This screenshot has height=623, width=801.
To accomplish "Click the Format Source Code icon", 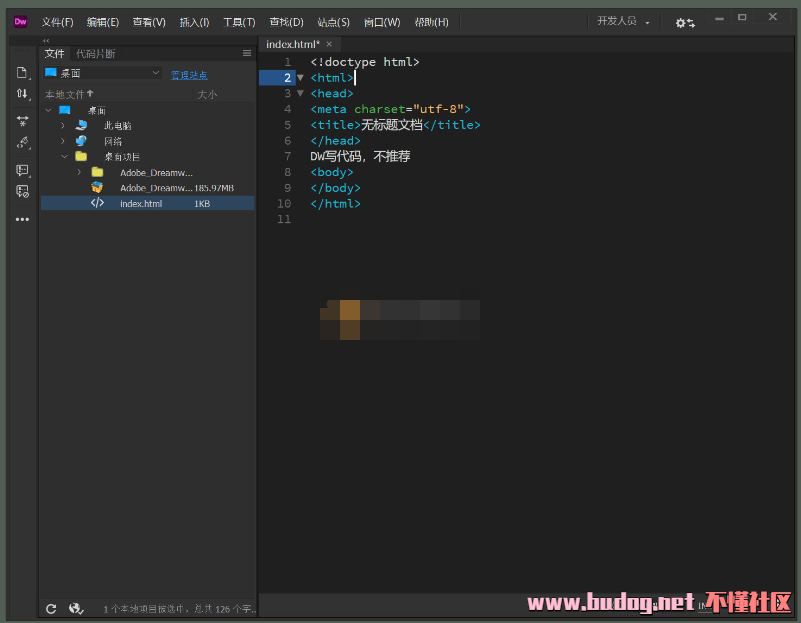I will point(22,143).
